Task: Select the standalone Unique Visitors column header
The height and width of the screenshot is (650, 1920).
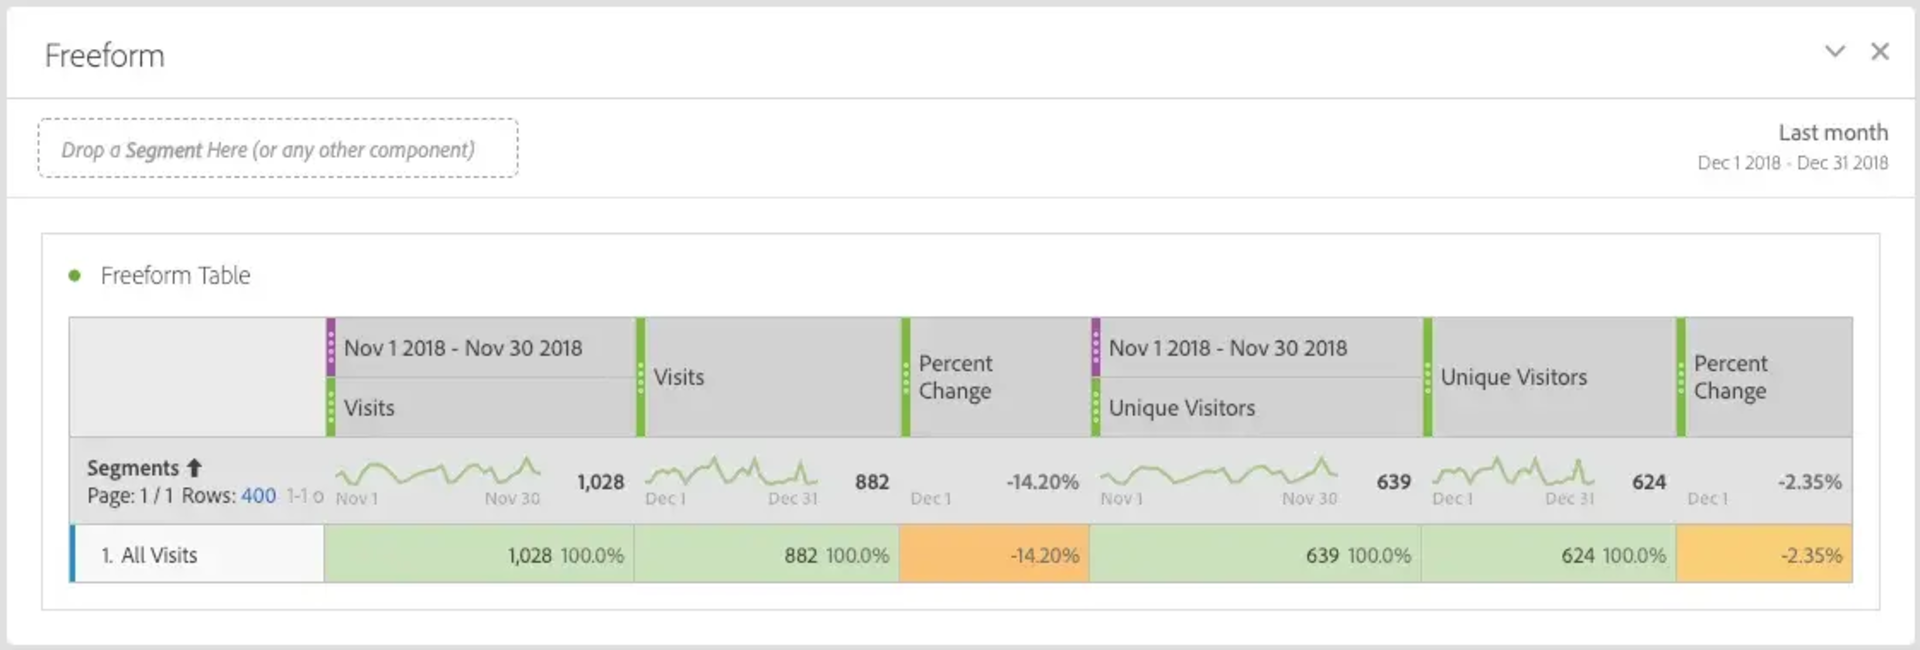Action: pyautogui.click(x=1513, y=377)
